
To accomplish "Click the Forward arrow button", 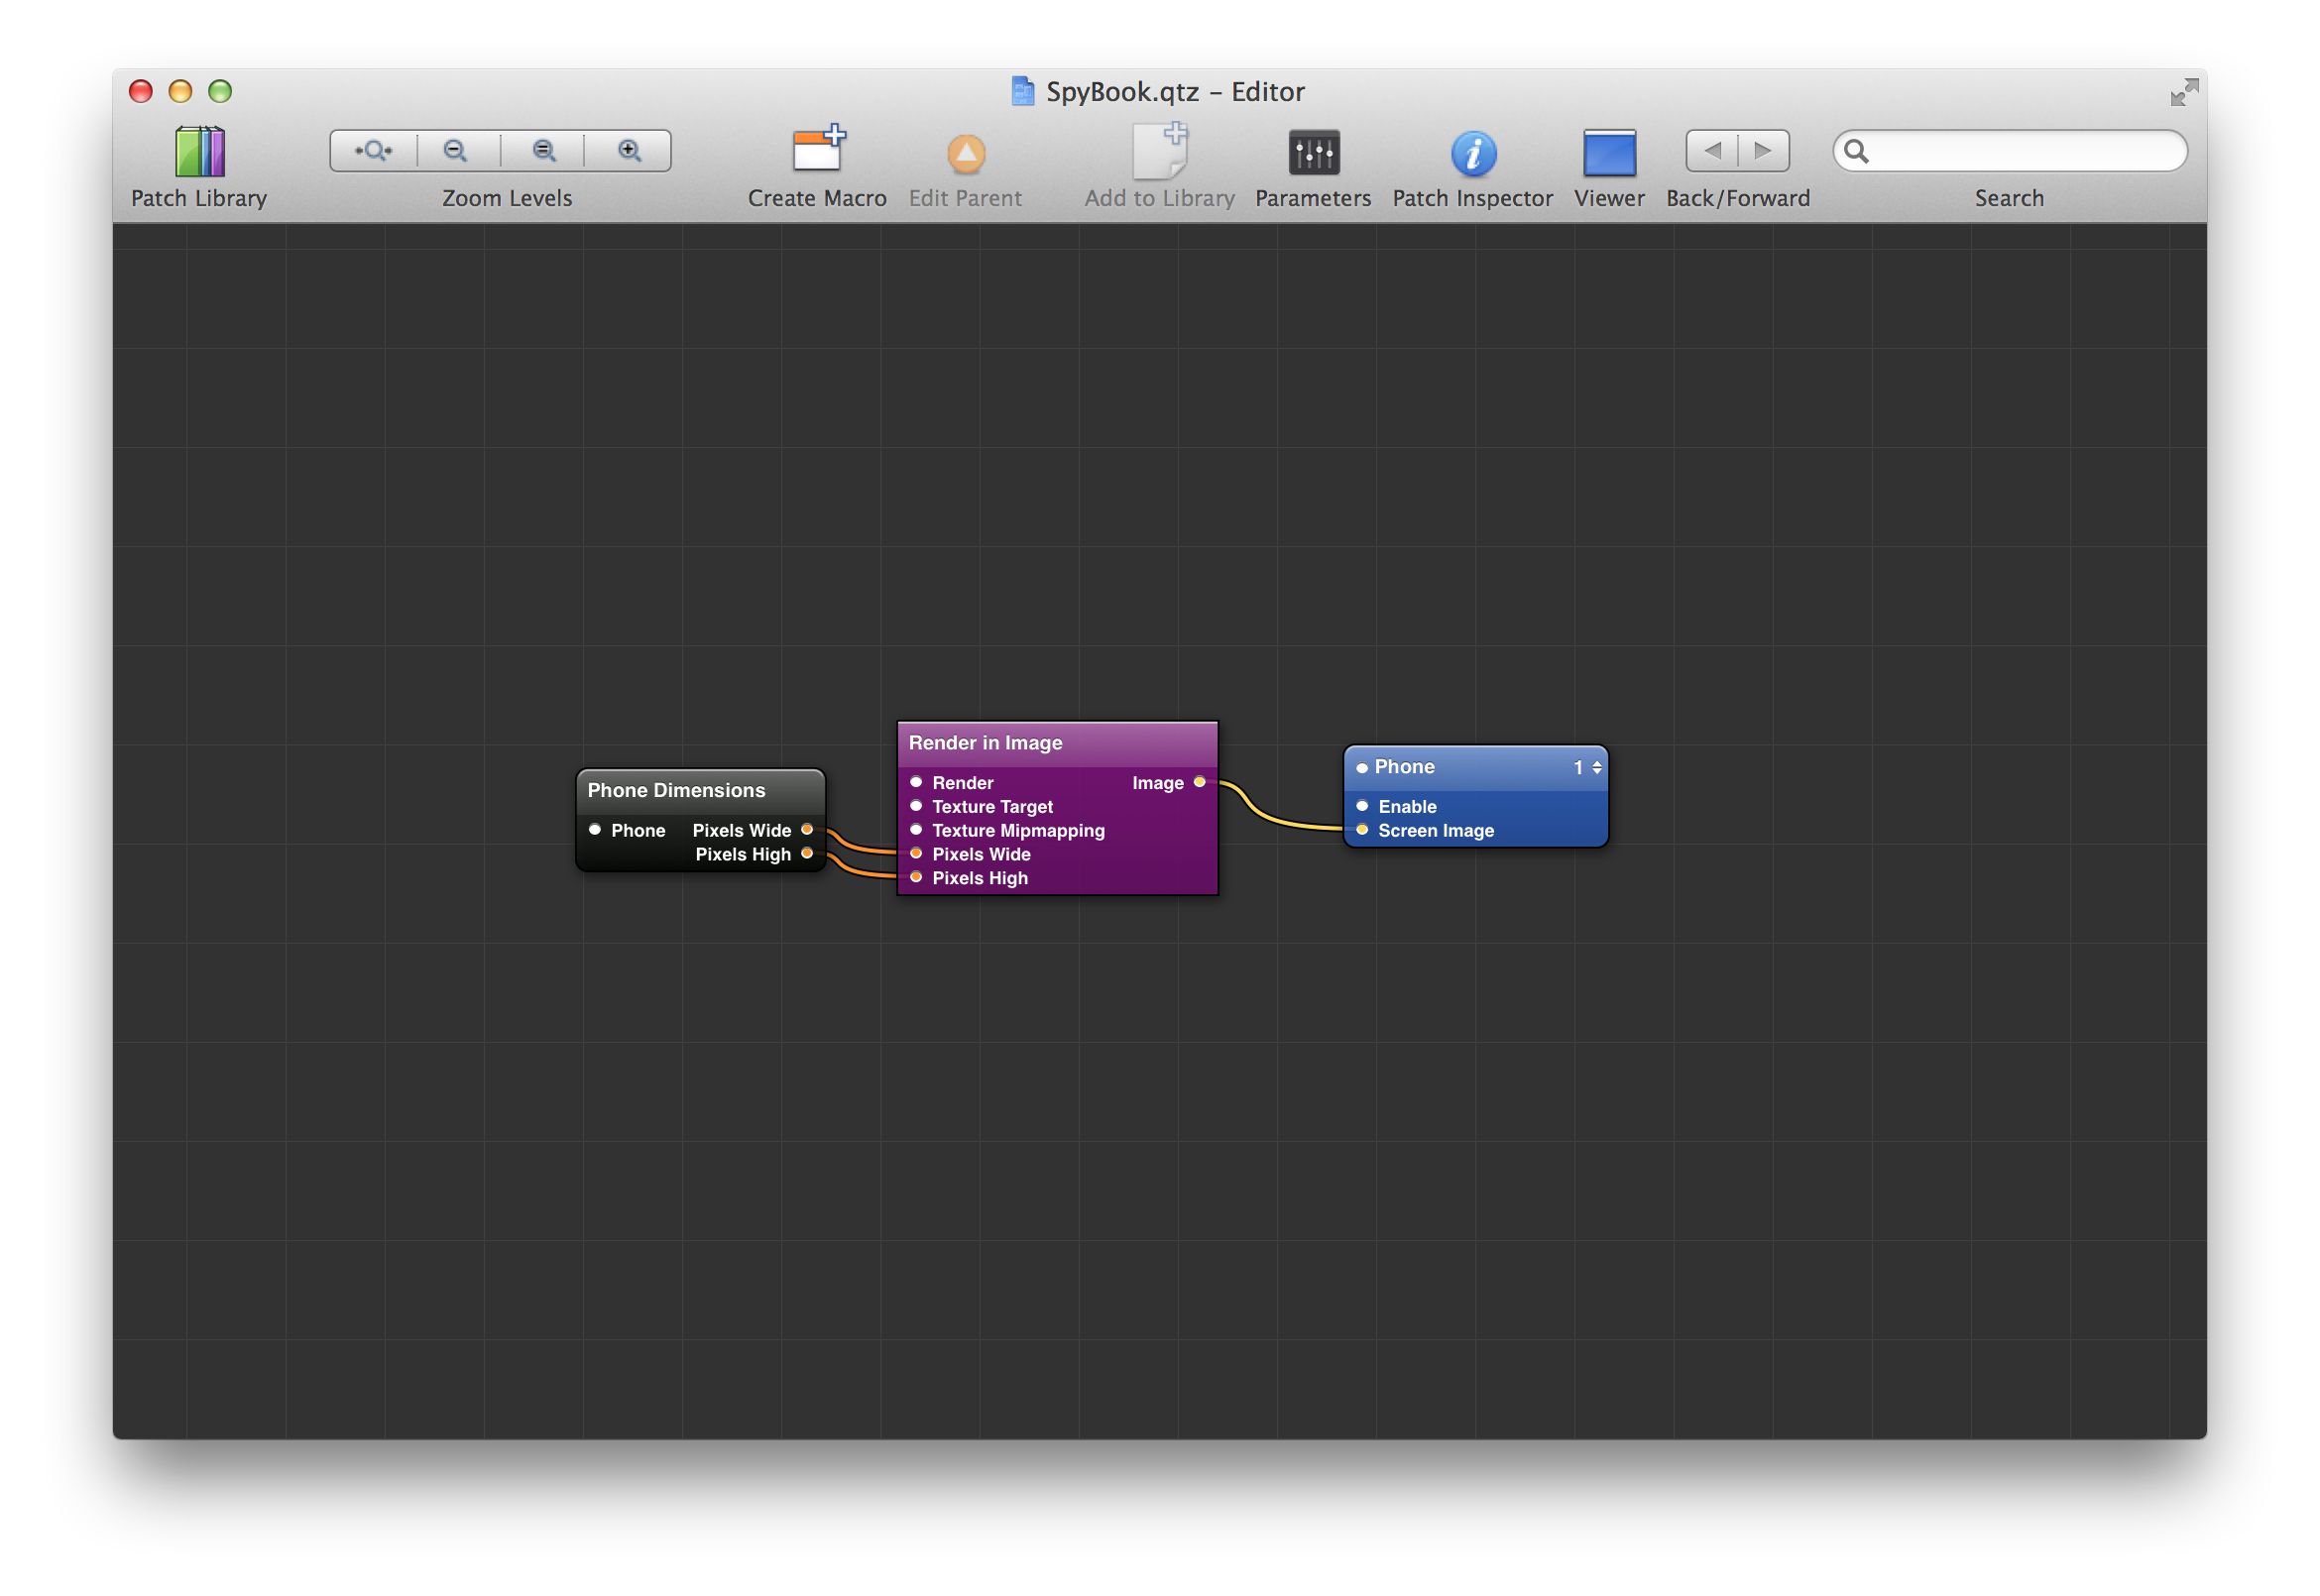I will point(1764,151).
